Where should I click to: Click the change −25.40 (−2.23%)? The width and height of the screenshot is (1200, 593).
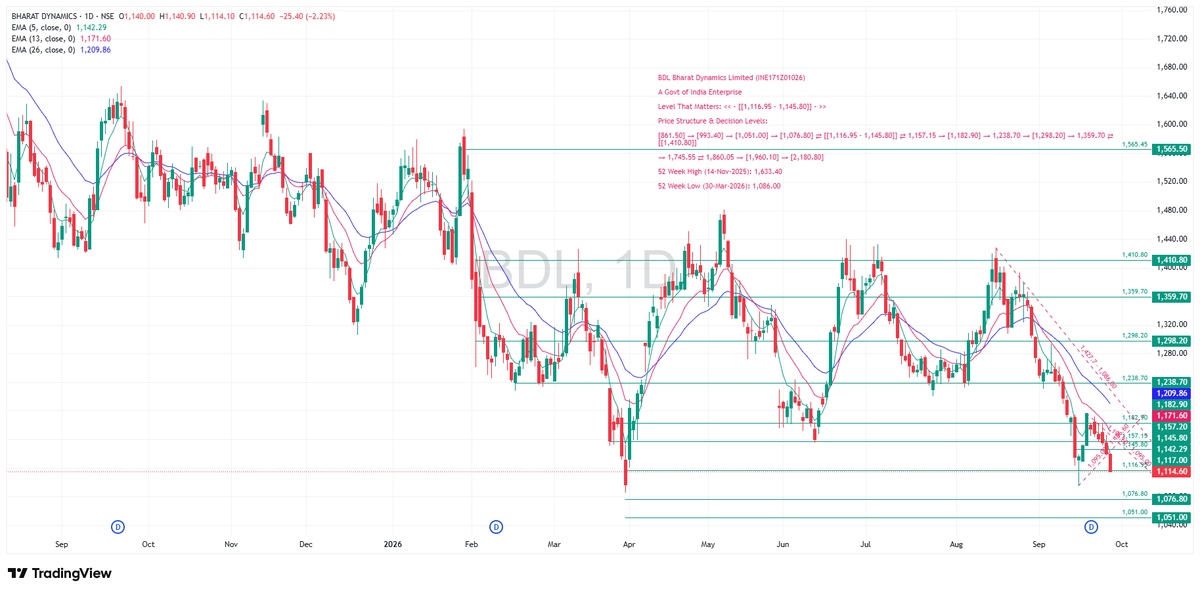click(308, 17)
